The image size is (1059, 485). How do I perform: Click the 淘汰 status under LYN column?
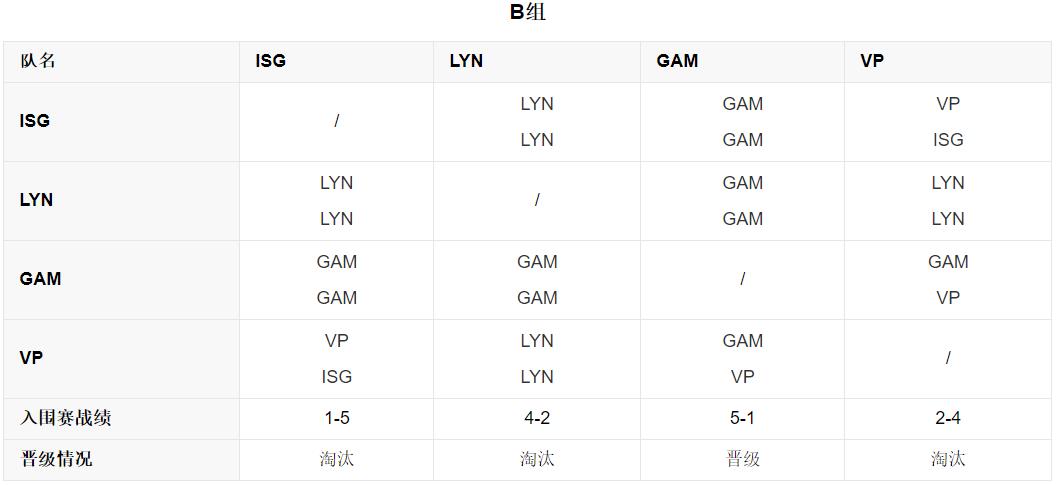[537, 459]
